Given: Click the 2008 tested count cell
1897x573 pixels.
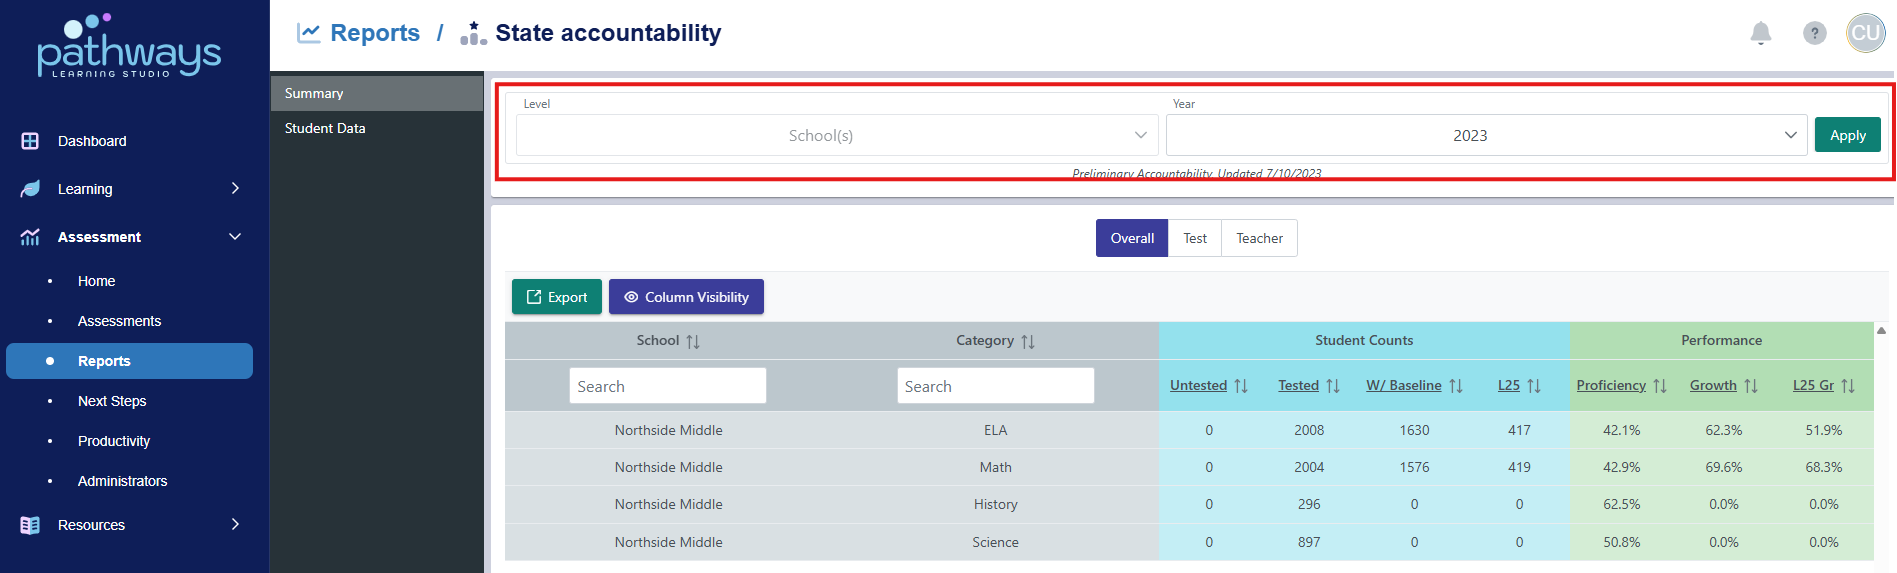Looking at the screenshot, I should tap(1309, 430).
